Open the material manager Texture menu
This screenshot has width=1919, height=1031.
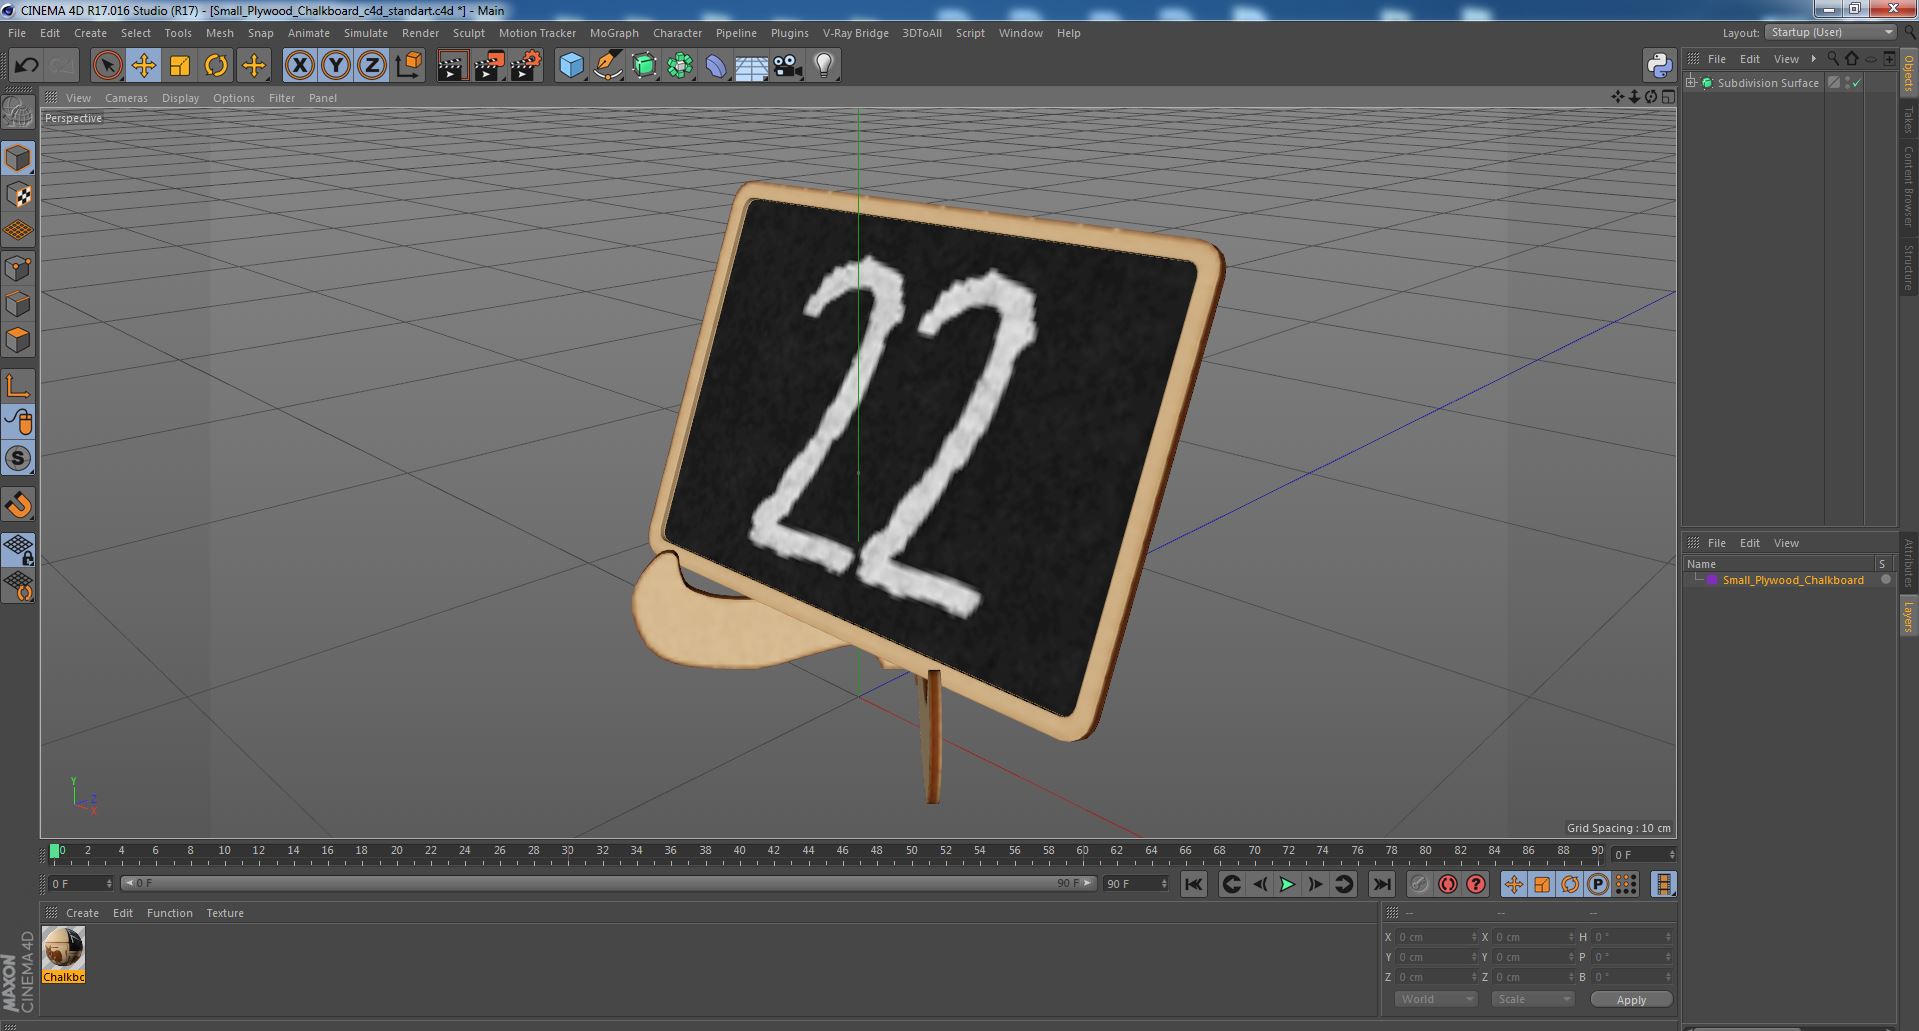click(225, 913)
